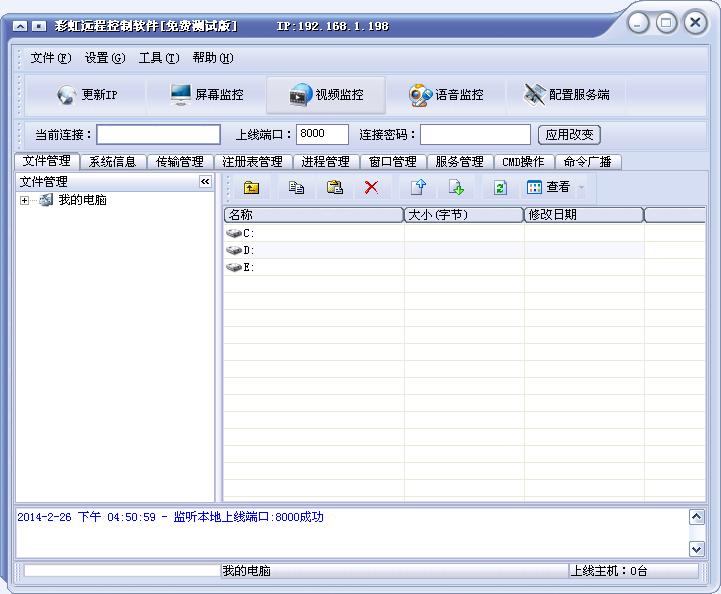Open 视频监控 video monitoring
The image size is (721, 594).
(326, 95)
